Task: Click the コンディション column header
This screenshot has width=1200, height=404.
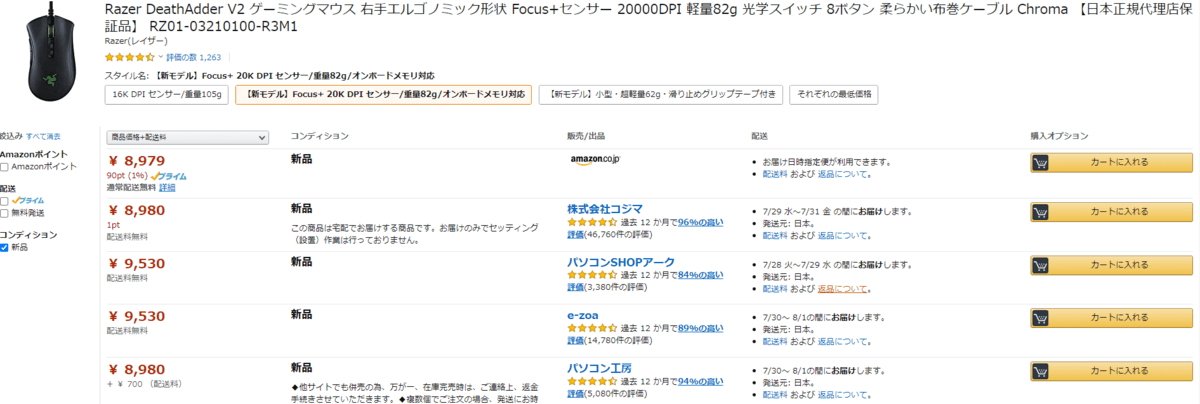Action: [320, 135]
